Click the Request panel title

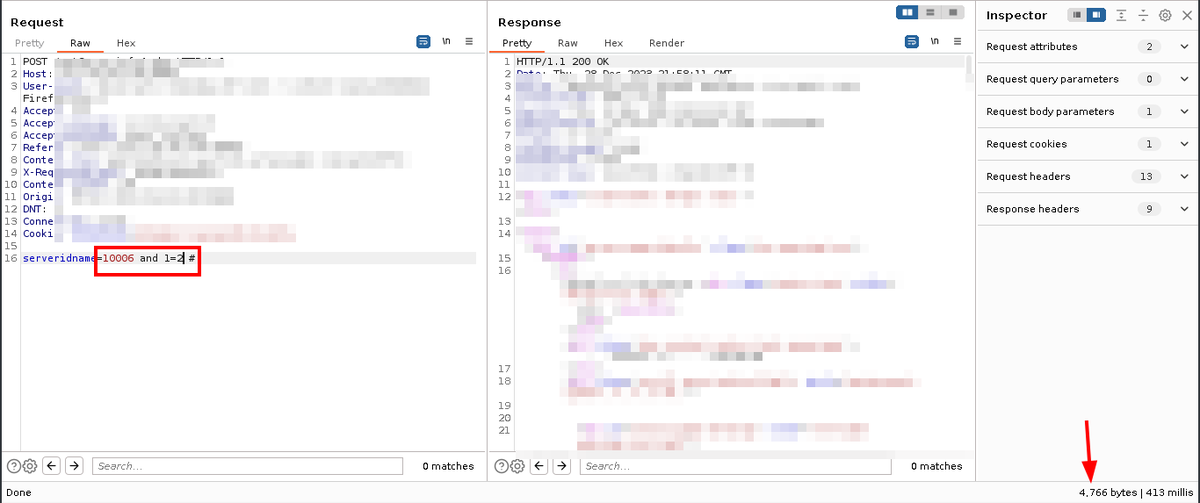coord(37,22)
